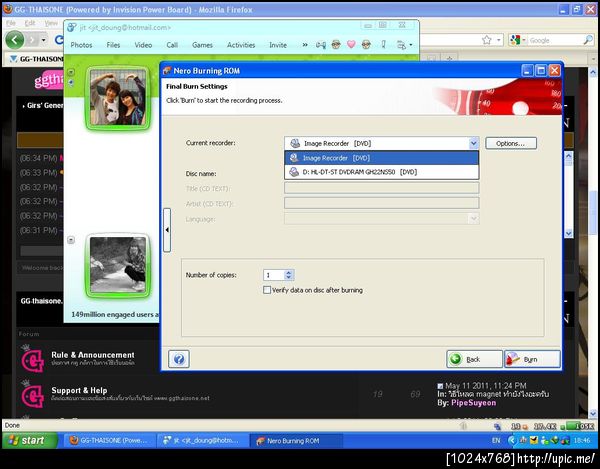Open Video in the Messenger window
The height and width of the screenshot is (469, 600).
[x=143, y=45]
